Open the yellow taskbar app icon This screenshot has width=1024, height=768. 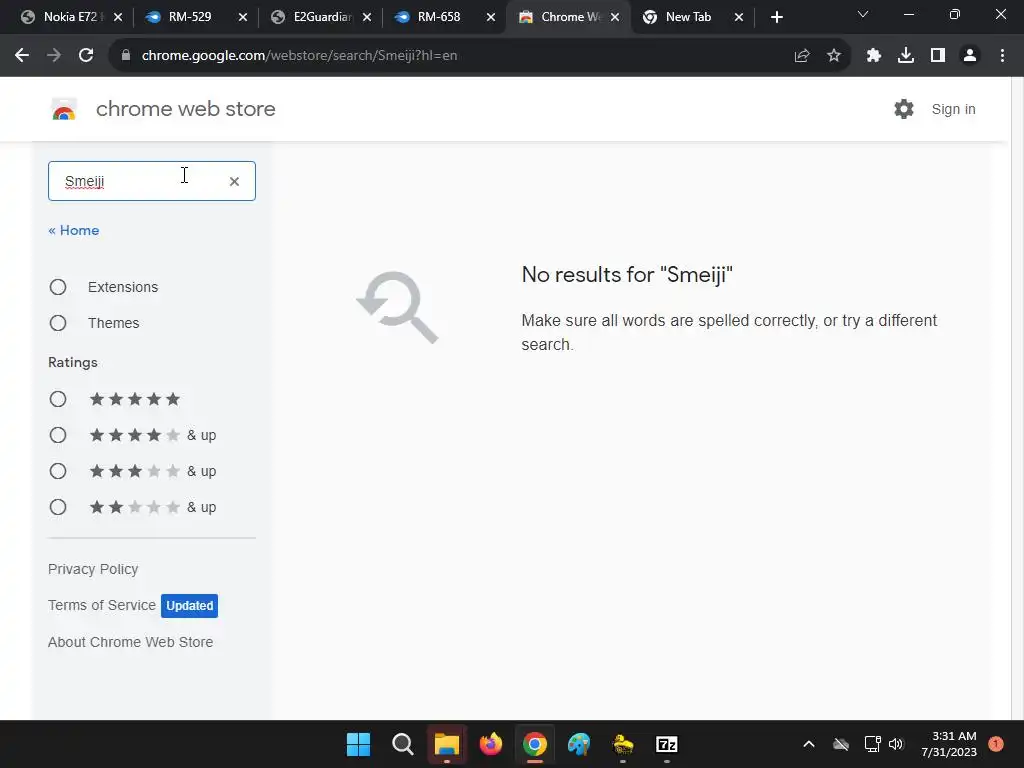[x=623, y=744]
